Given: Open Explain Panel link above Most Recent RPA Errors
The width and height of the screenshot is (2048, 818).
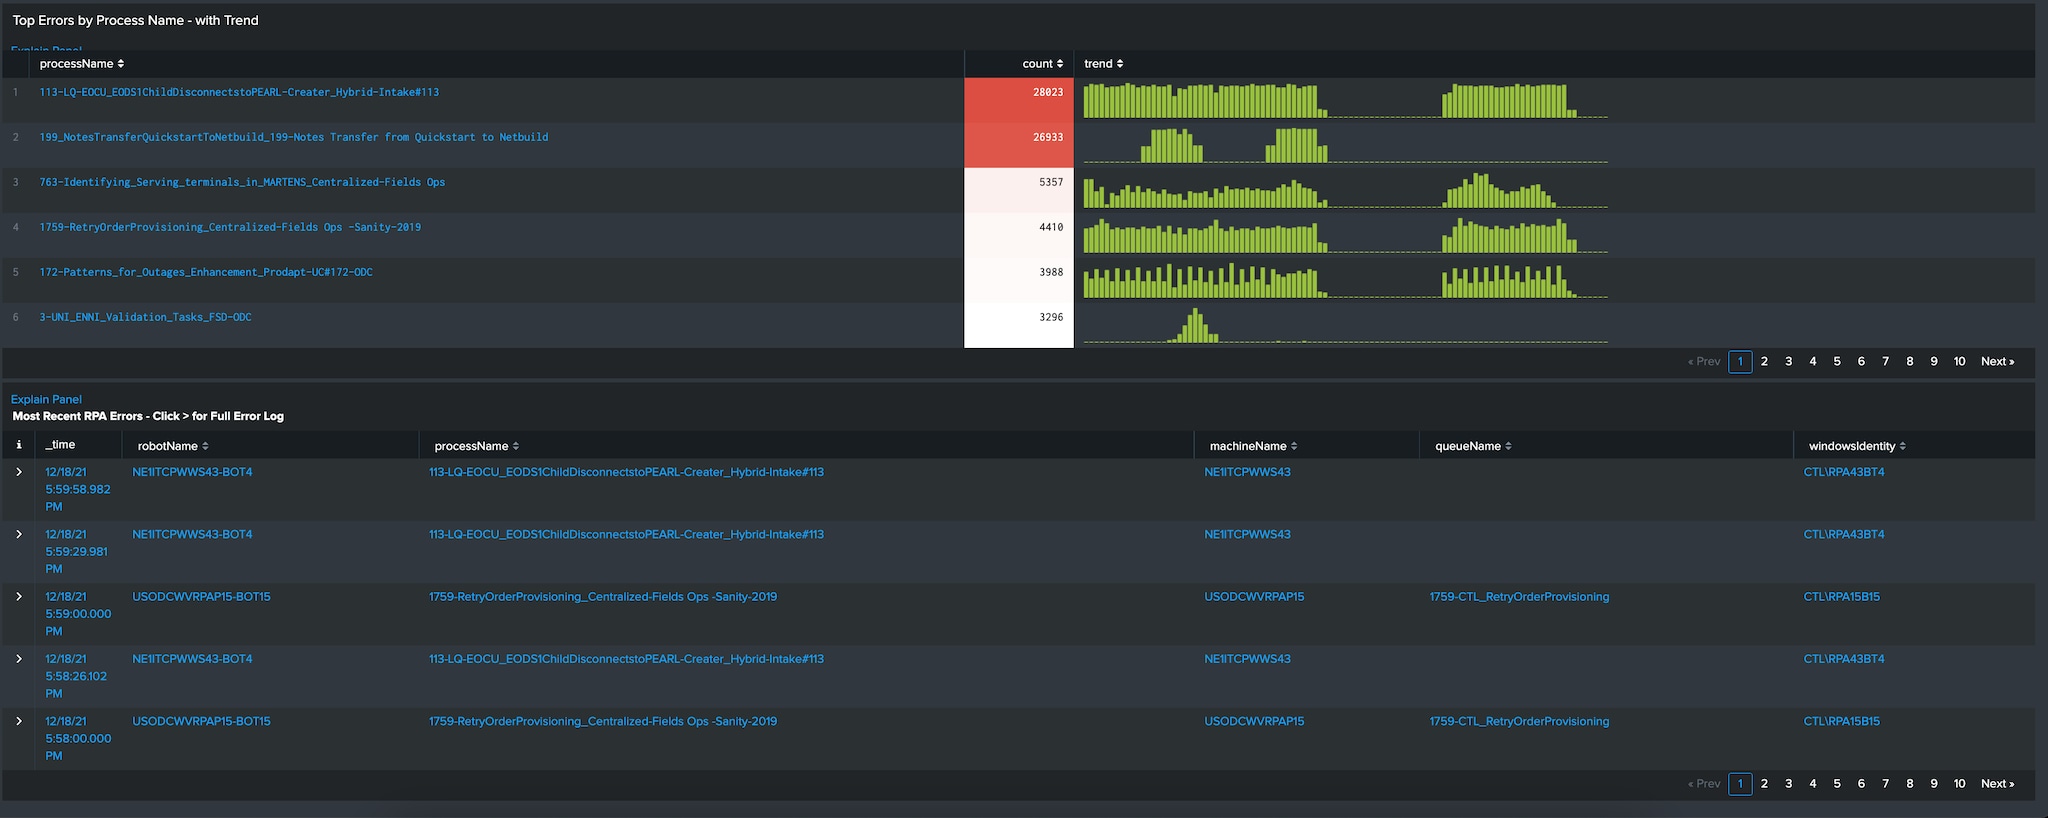Looking at the screenshot, I should [x=46, y=399].
